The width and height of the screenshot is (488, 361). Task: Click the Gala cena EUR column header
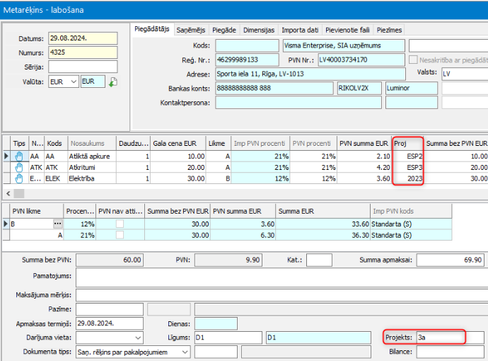tap(178, 144)
